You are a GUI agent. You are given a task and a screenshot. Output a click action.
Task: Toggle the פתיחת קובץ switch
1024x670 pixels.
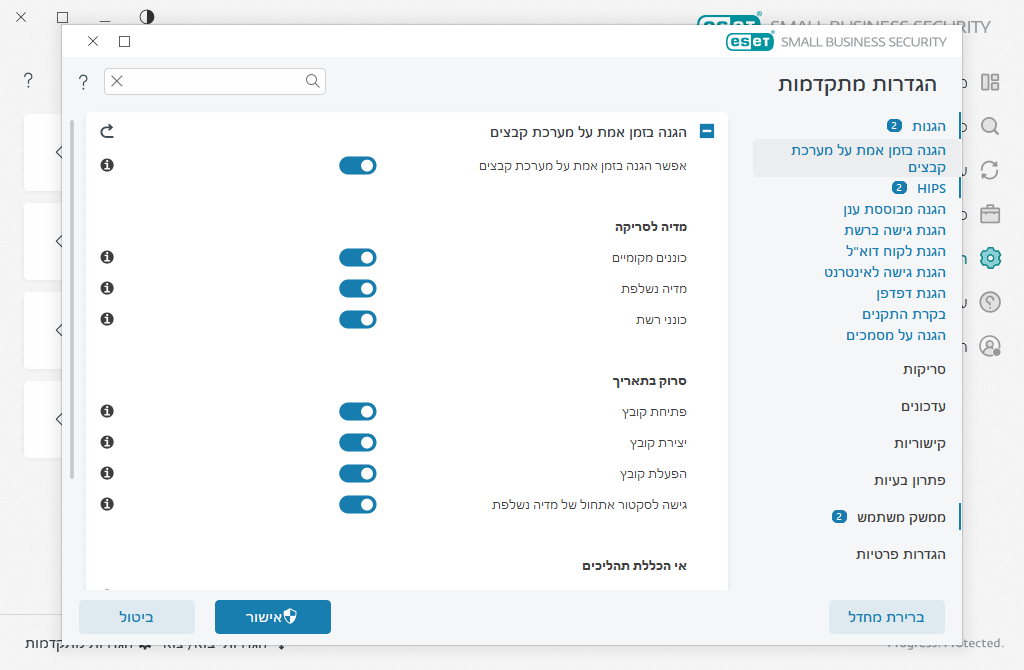358,412
